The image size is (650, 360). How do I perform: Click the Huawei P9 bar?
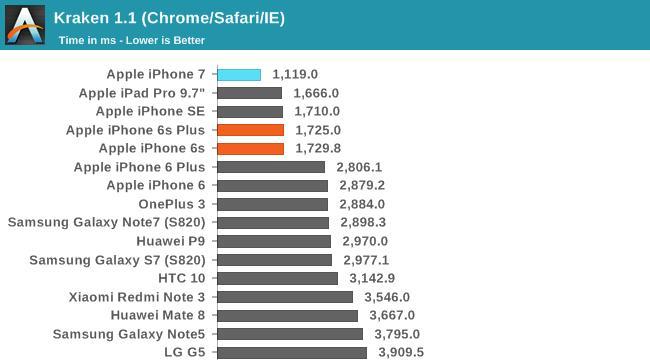(274, 241)
